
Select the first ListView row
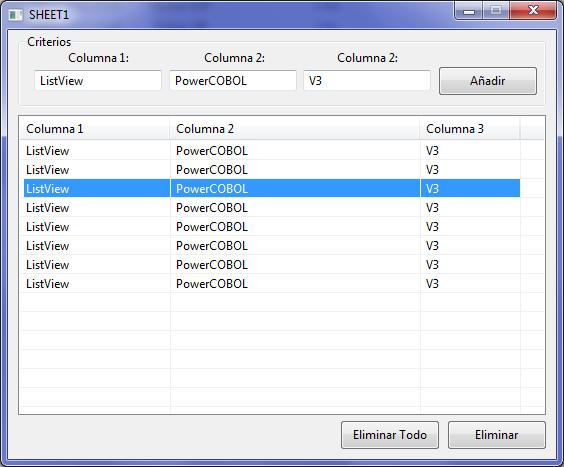click(272, 150)
